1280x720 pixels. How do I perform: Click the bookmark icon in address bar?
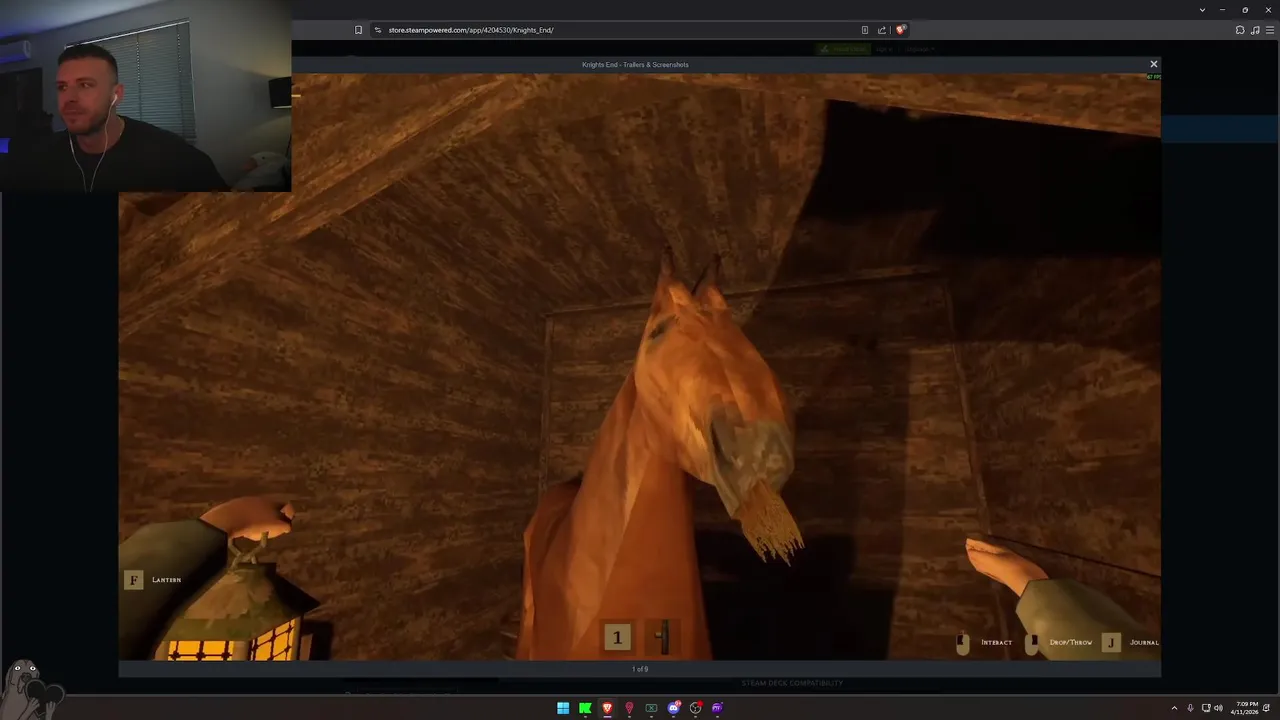tap(358, 30)
